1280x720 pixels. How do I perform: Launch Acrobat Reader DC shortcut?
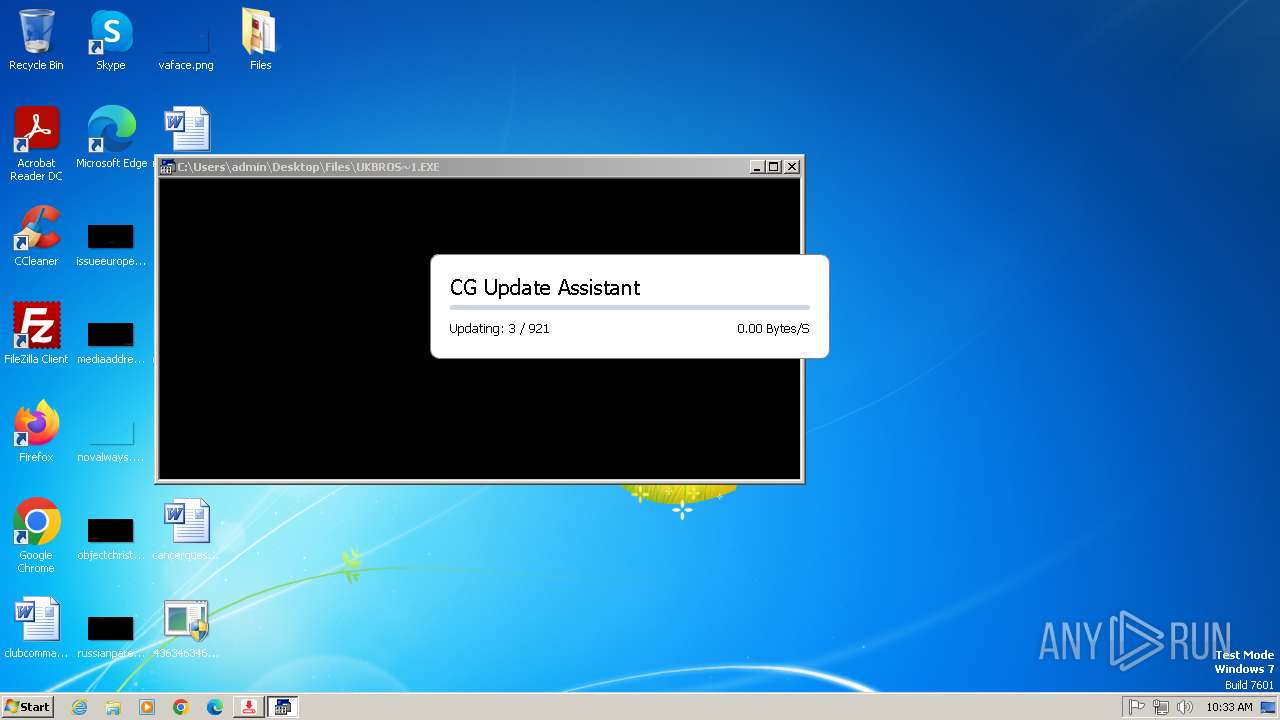point(36,144)
